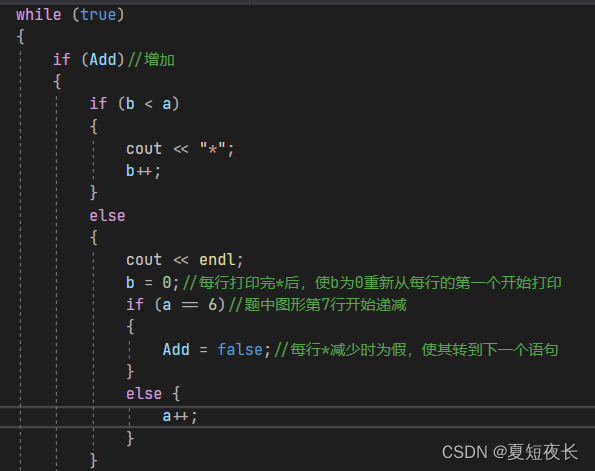Screen dimensions: 595x471
Task: Click the 'Add = false;' assignment
Action: coord(217,349)
